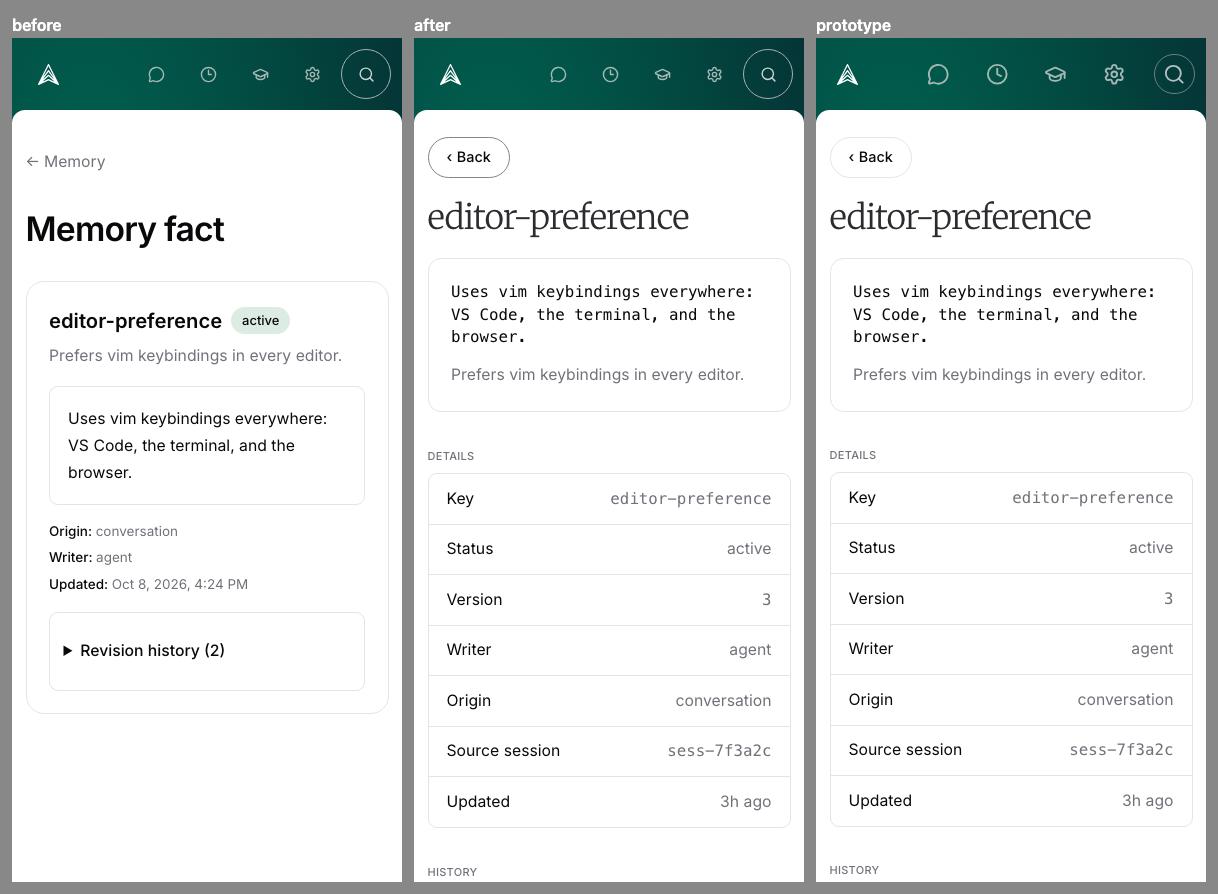
Task: Select the Writer row in the after panel
Action: pos(609,650)
